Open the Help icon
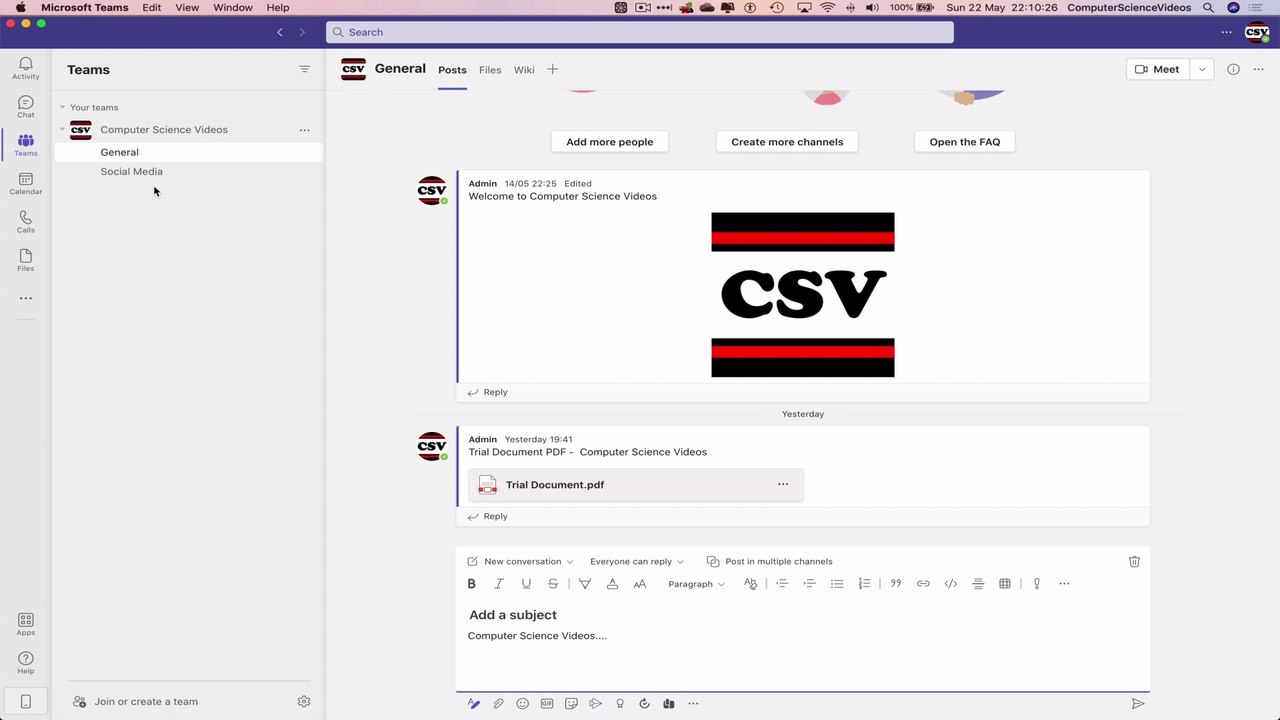Viewport: 1280px width, 720px height. pyautogui.click(x=26, y=663)
